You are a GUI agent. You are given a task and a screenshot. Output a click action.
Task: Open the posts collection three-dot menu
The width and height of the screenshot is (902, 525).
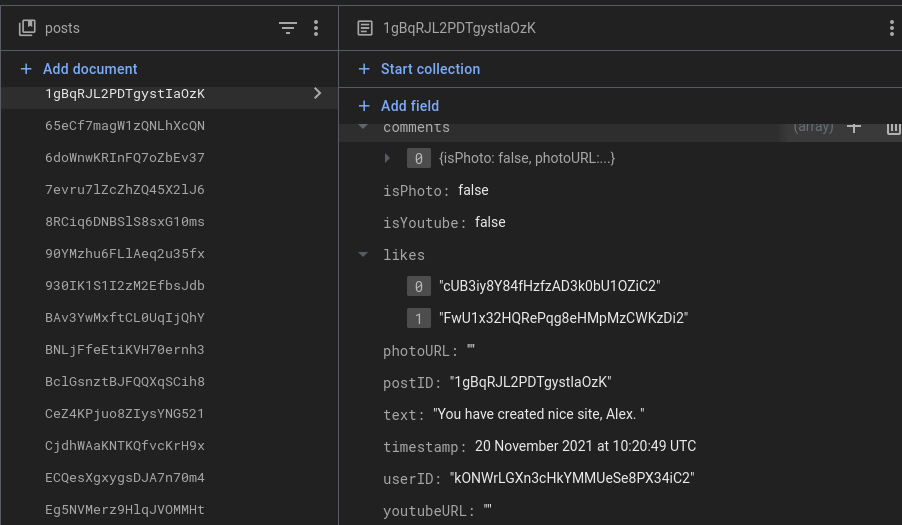(x=316, y=28)
